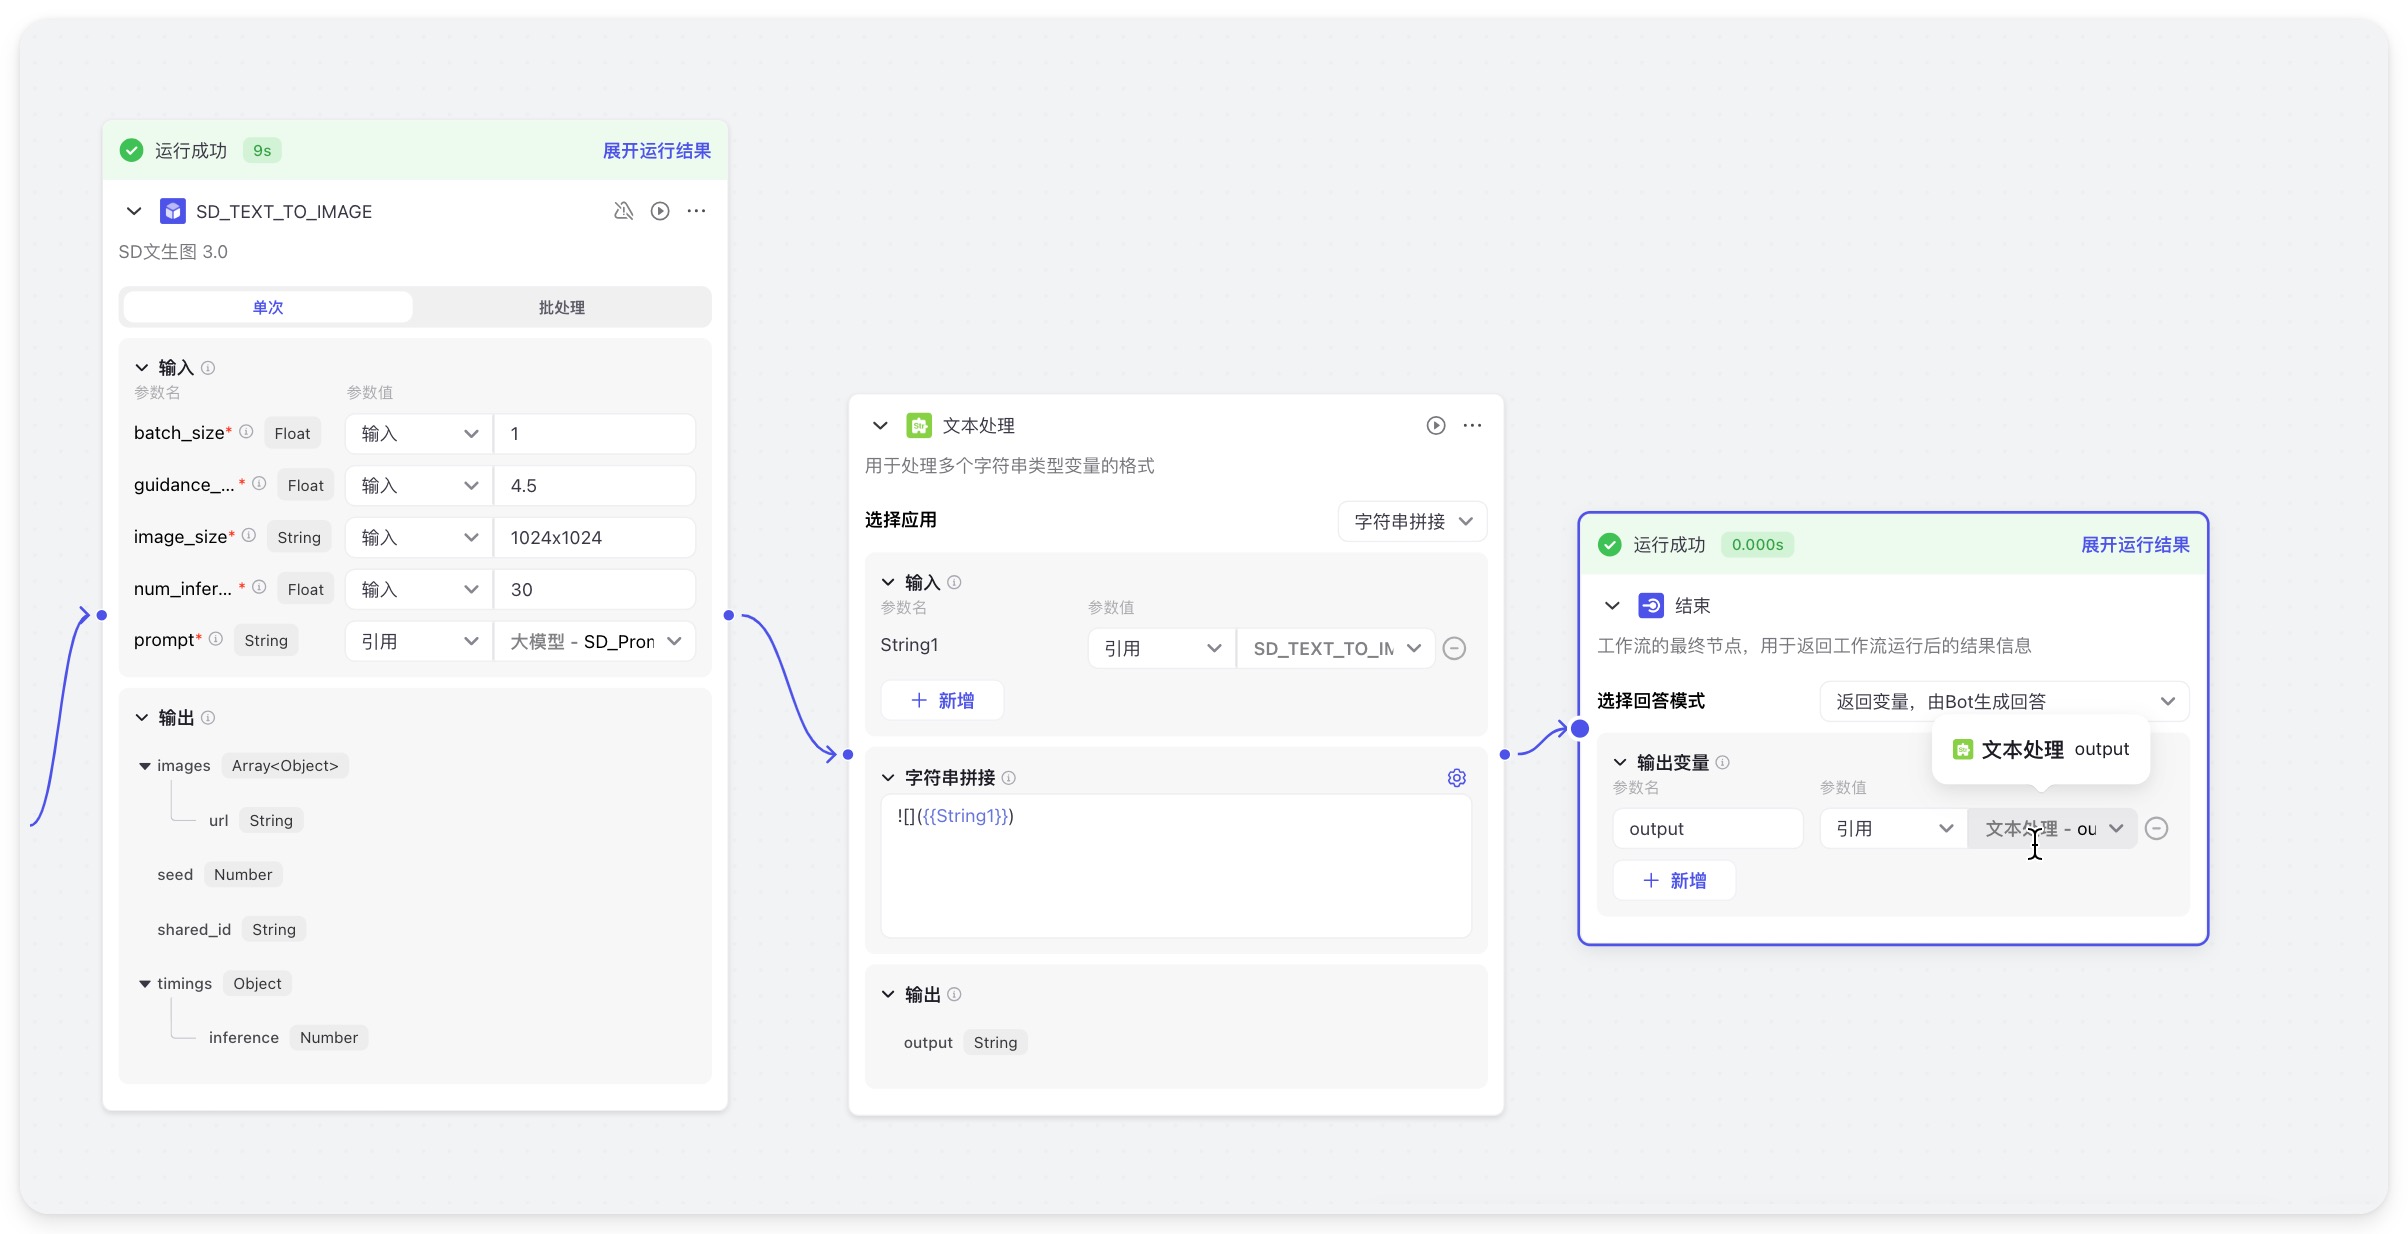
Task: Open the 字符串拼接 application dropdown
Action: pos(1412,522)
